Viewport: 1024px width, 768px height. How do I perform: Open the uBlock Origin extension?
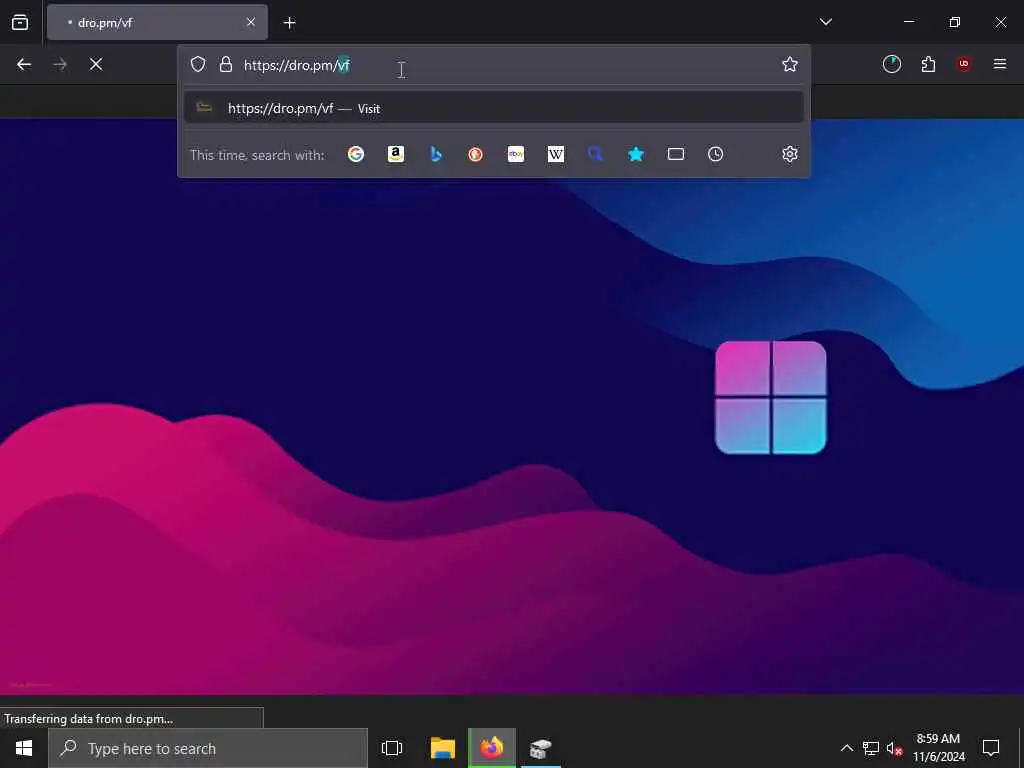pos(964,64)
